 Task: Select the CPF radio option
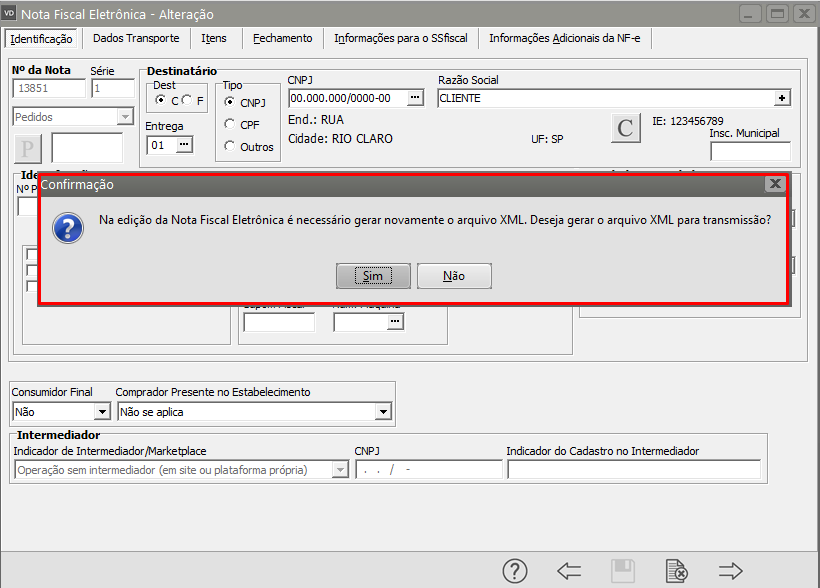point(231,124)
